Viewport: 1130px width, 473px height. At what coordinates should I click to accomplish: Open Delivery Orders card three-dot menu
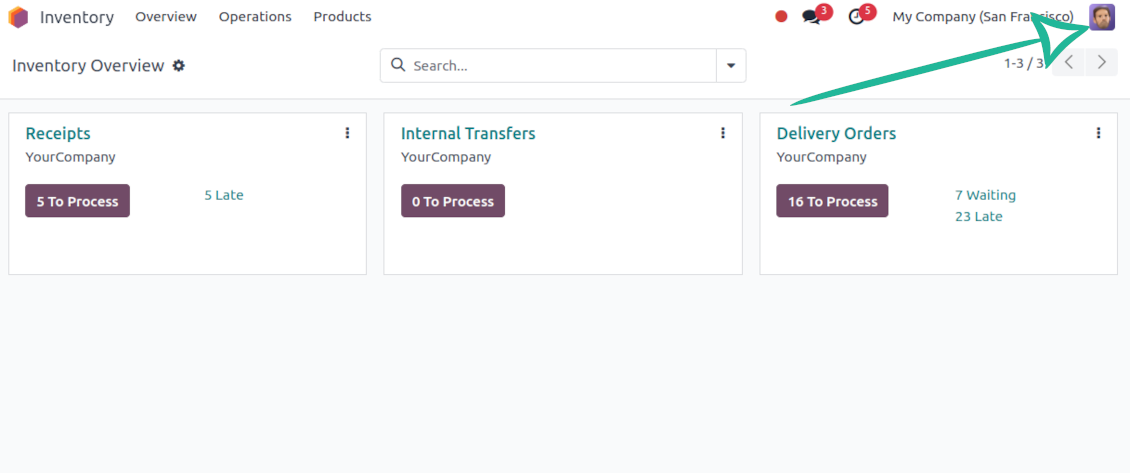(1098, 133)
